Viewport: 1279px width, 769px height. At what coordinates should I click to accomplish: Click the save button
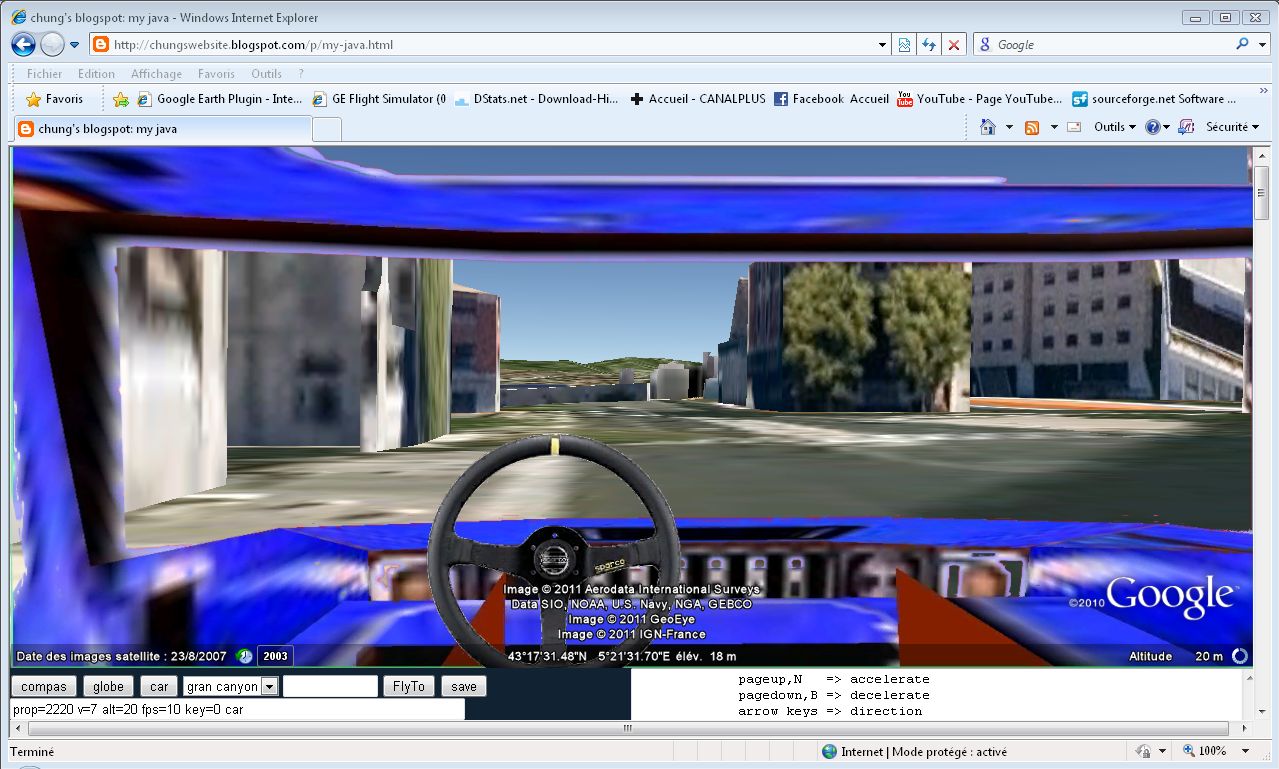point(464,686)
